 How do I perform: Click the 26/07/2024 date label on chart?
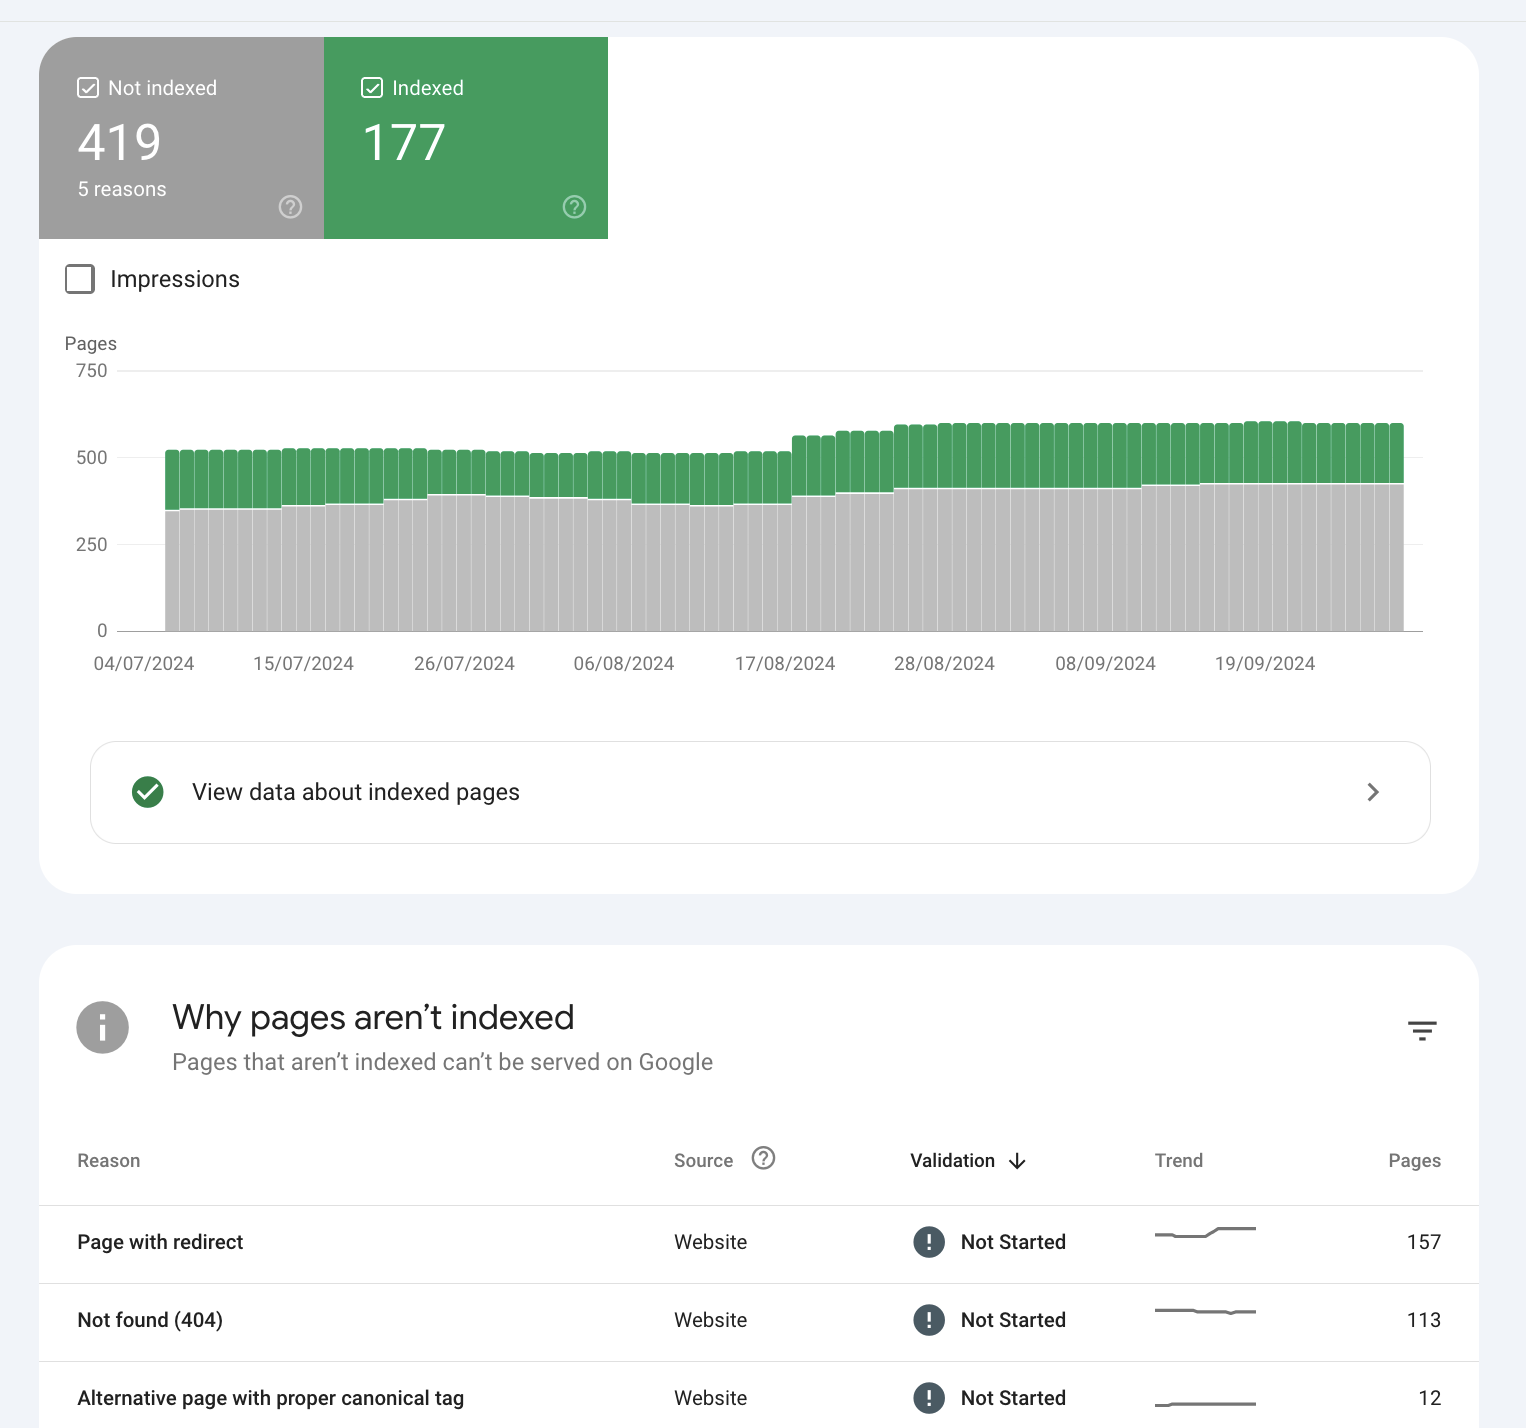(x=464, y=664)
